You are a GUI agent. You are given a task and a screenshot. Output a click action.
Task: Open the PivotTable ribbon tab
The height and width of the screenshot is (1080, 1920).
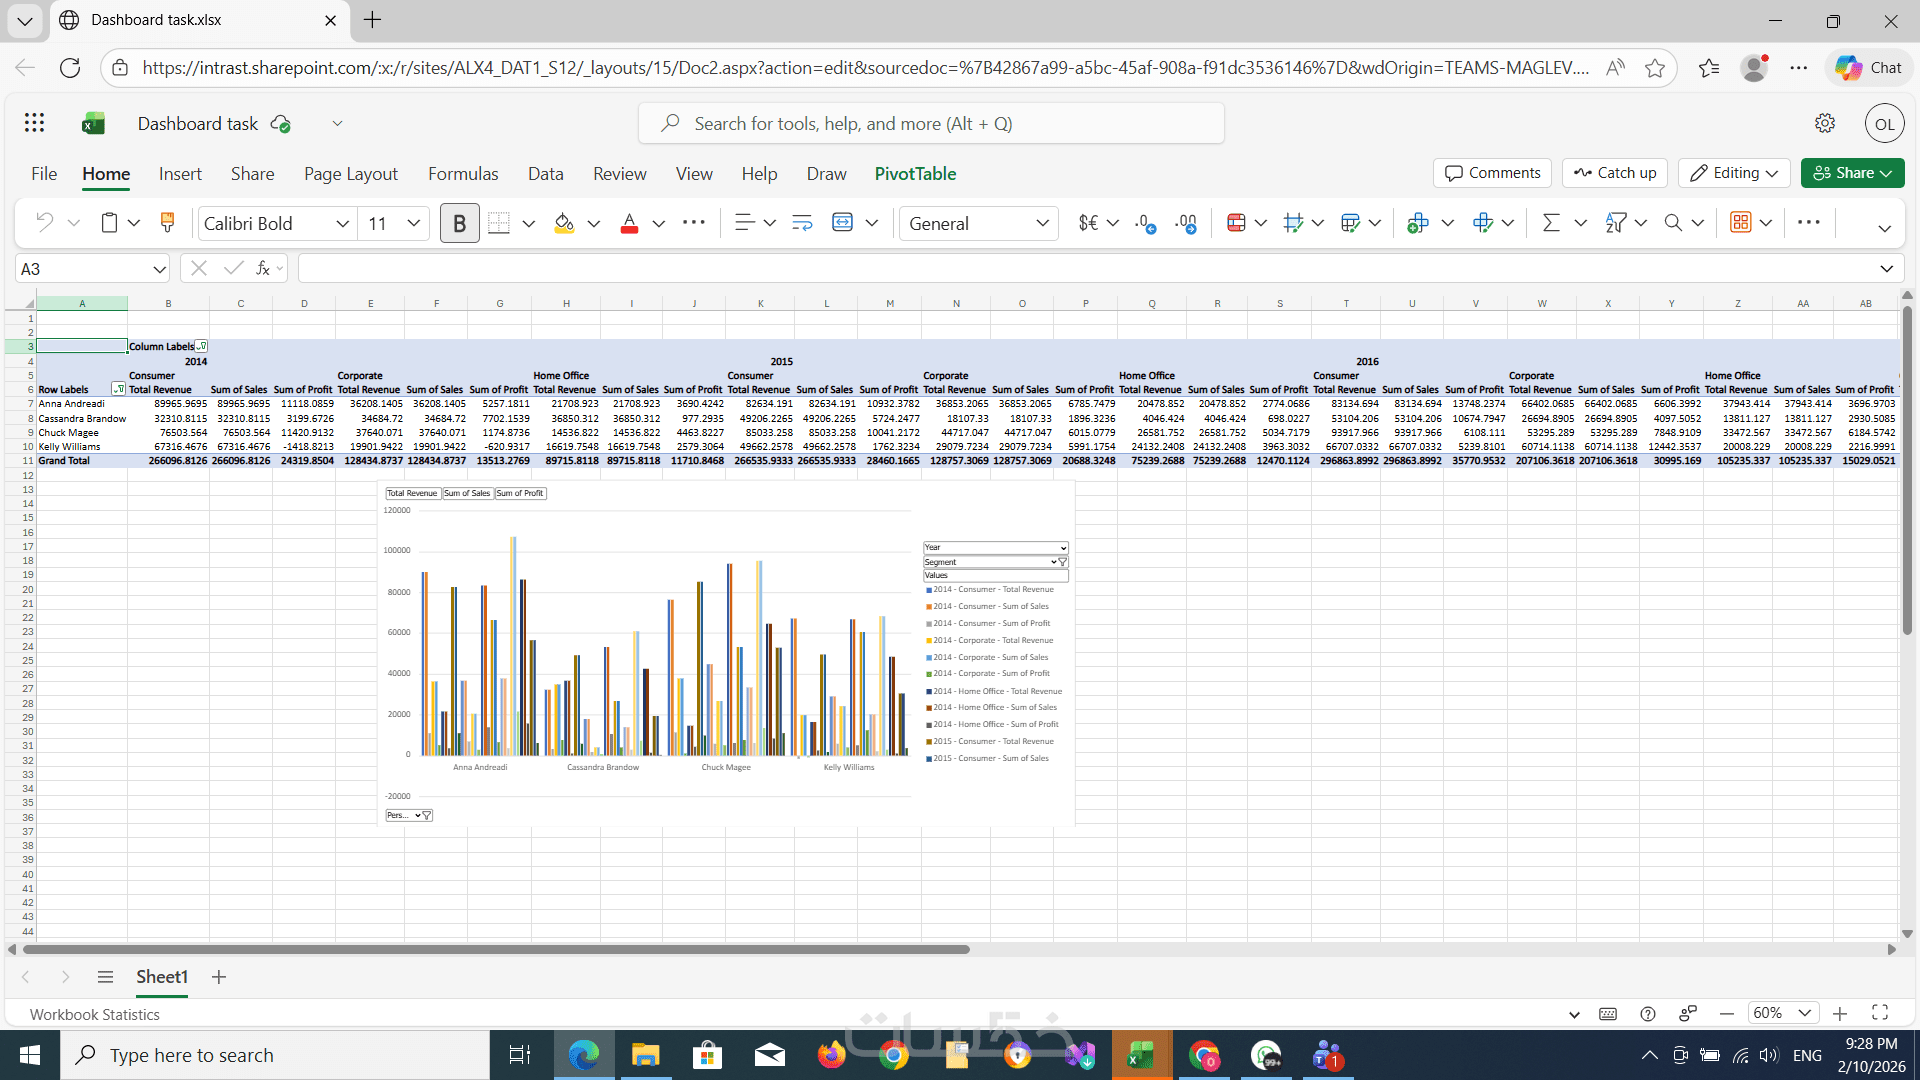click(x=915, y=173)
